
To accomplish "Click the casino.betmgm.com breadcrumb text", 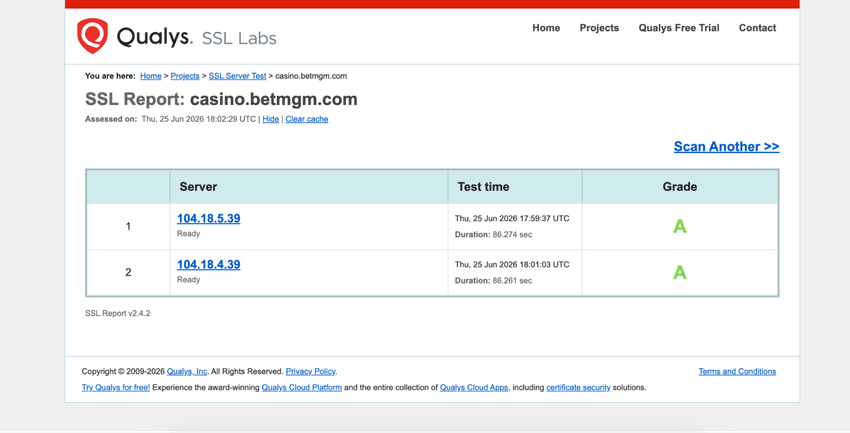I will 311,76.
